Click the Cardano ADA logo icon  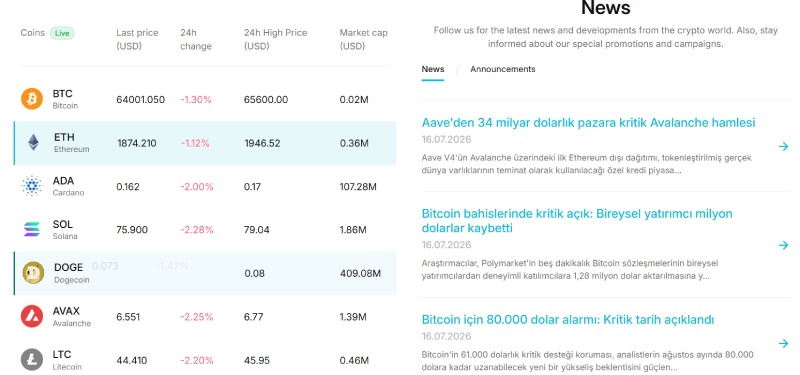[32, 186]
